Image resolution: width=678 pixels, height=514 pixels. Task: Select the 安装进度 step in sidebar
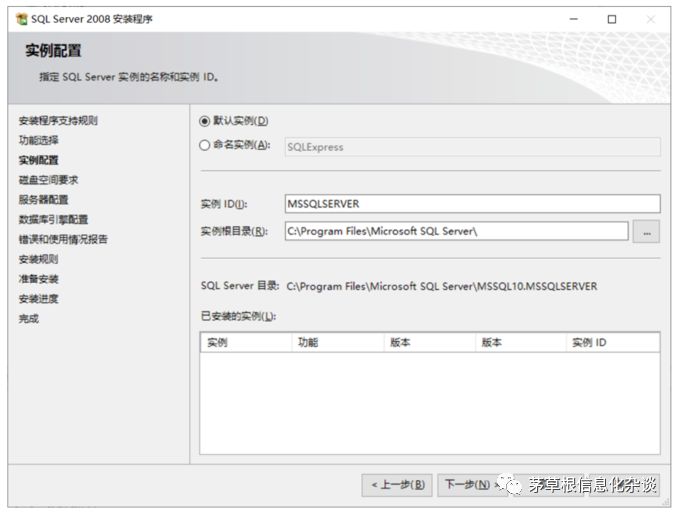coord(38,299)
